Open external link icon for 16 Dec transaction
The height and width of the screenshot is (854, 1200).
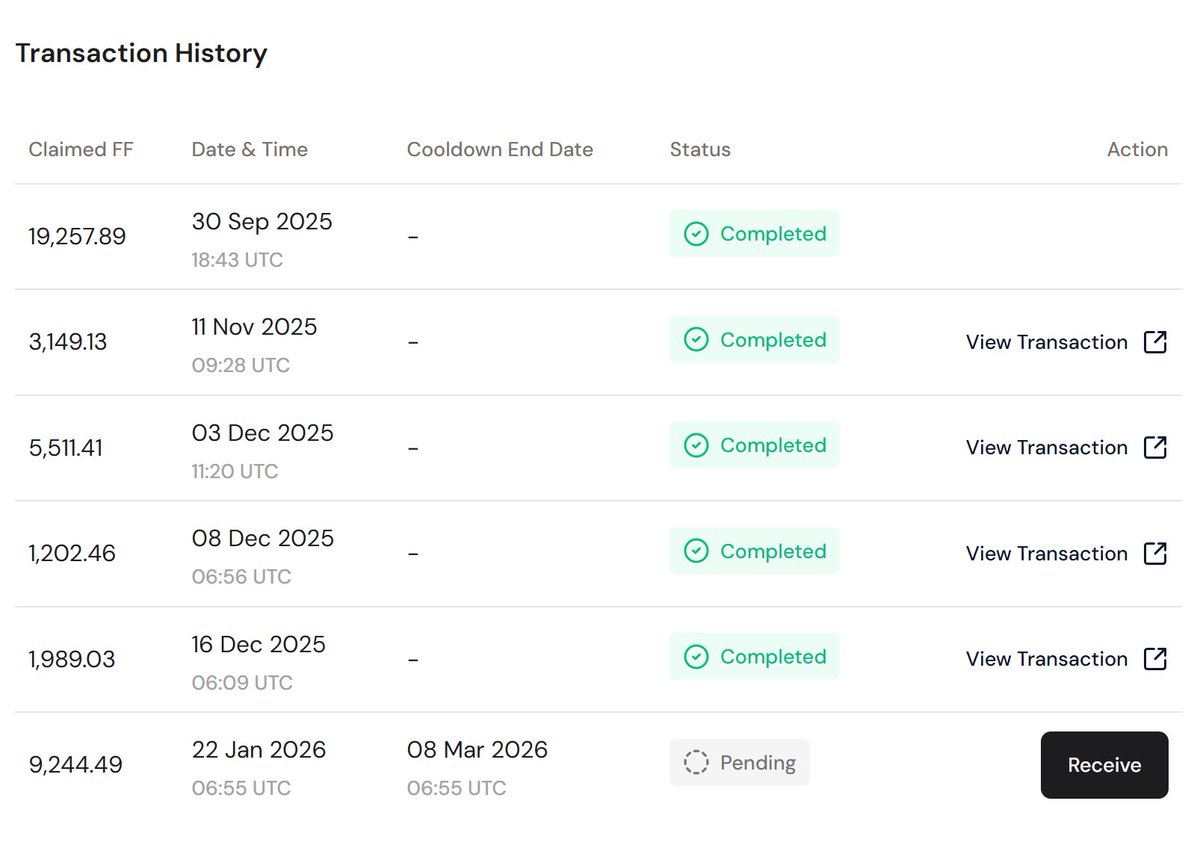(x=1155, y=659)
